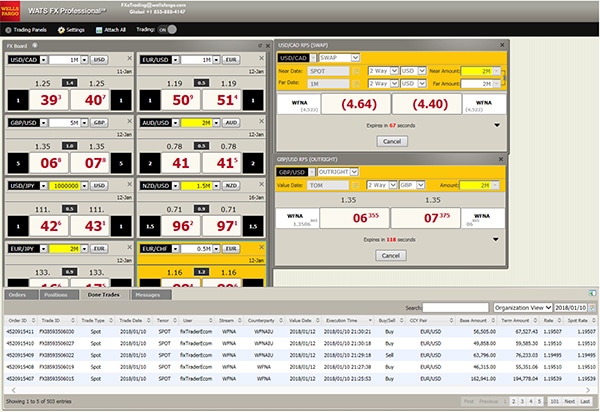Click swap bid quote (4.64)

click(x=356, y=104)
